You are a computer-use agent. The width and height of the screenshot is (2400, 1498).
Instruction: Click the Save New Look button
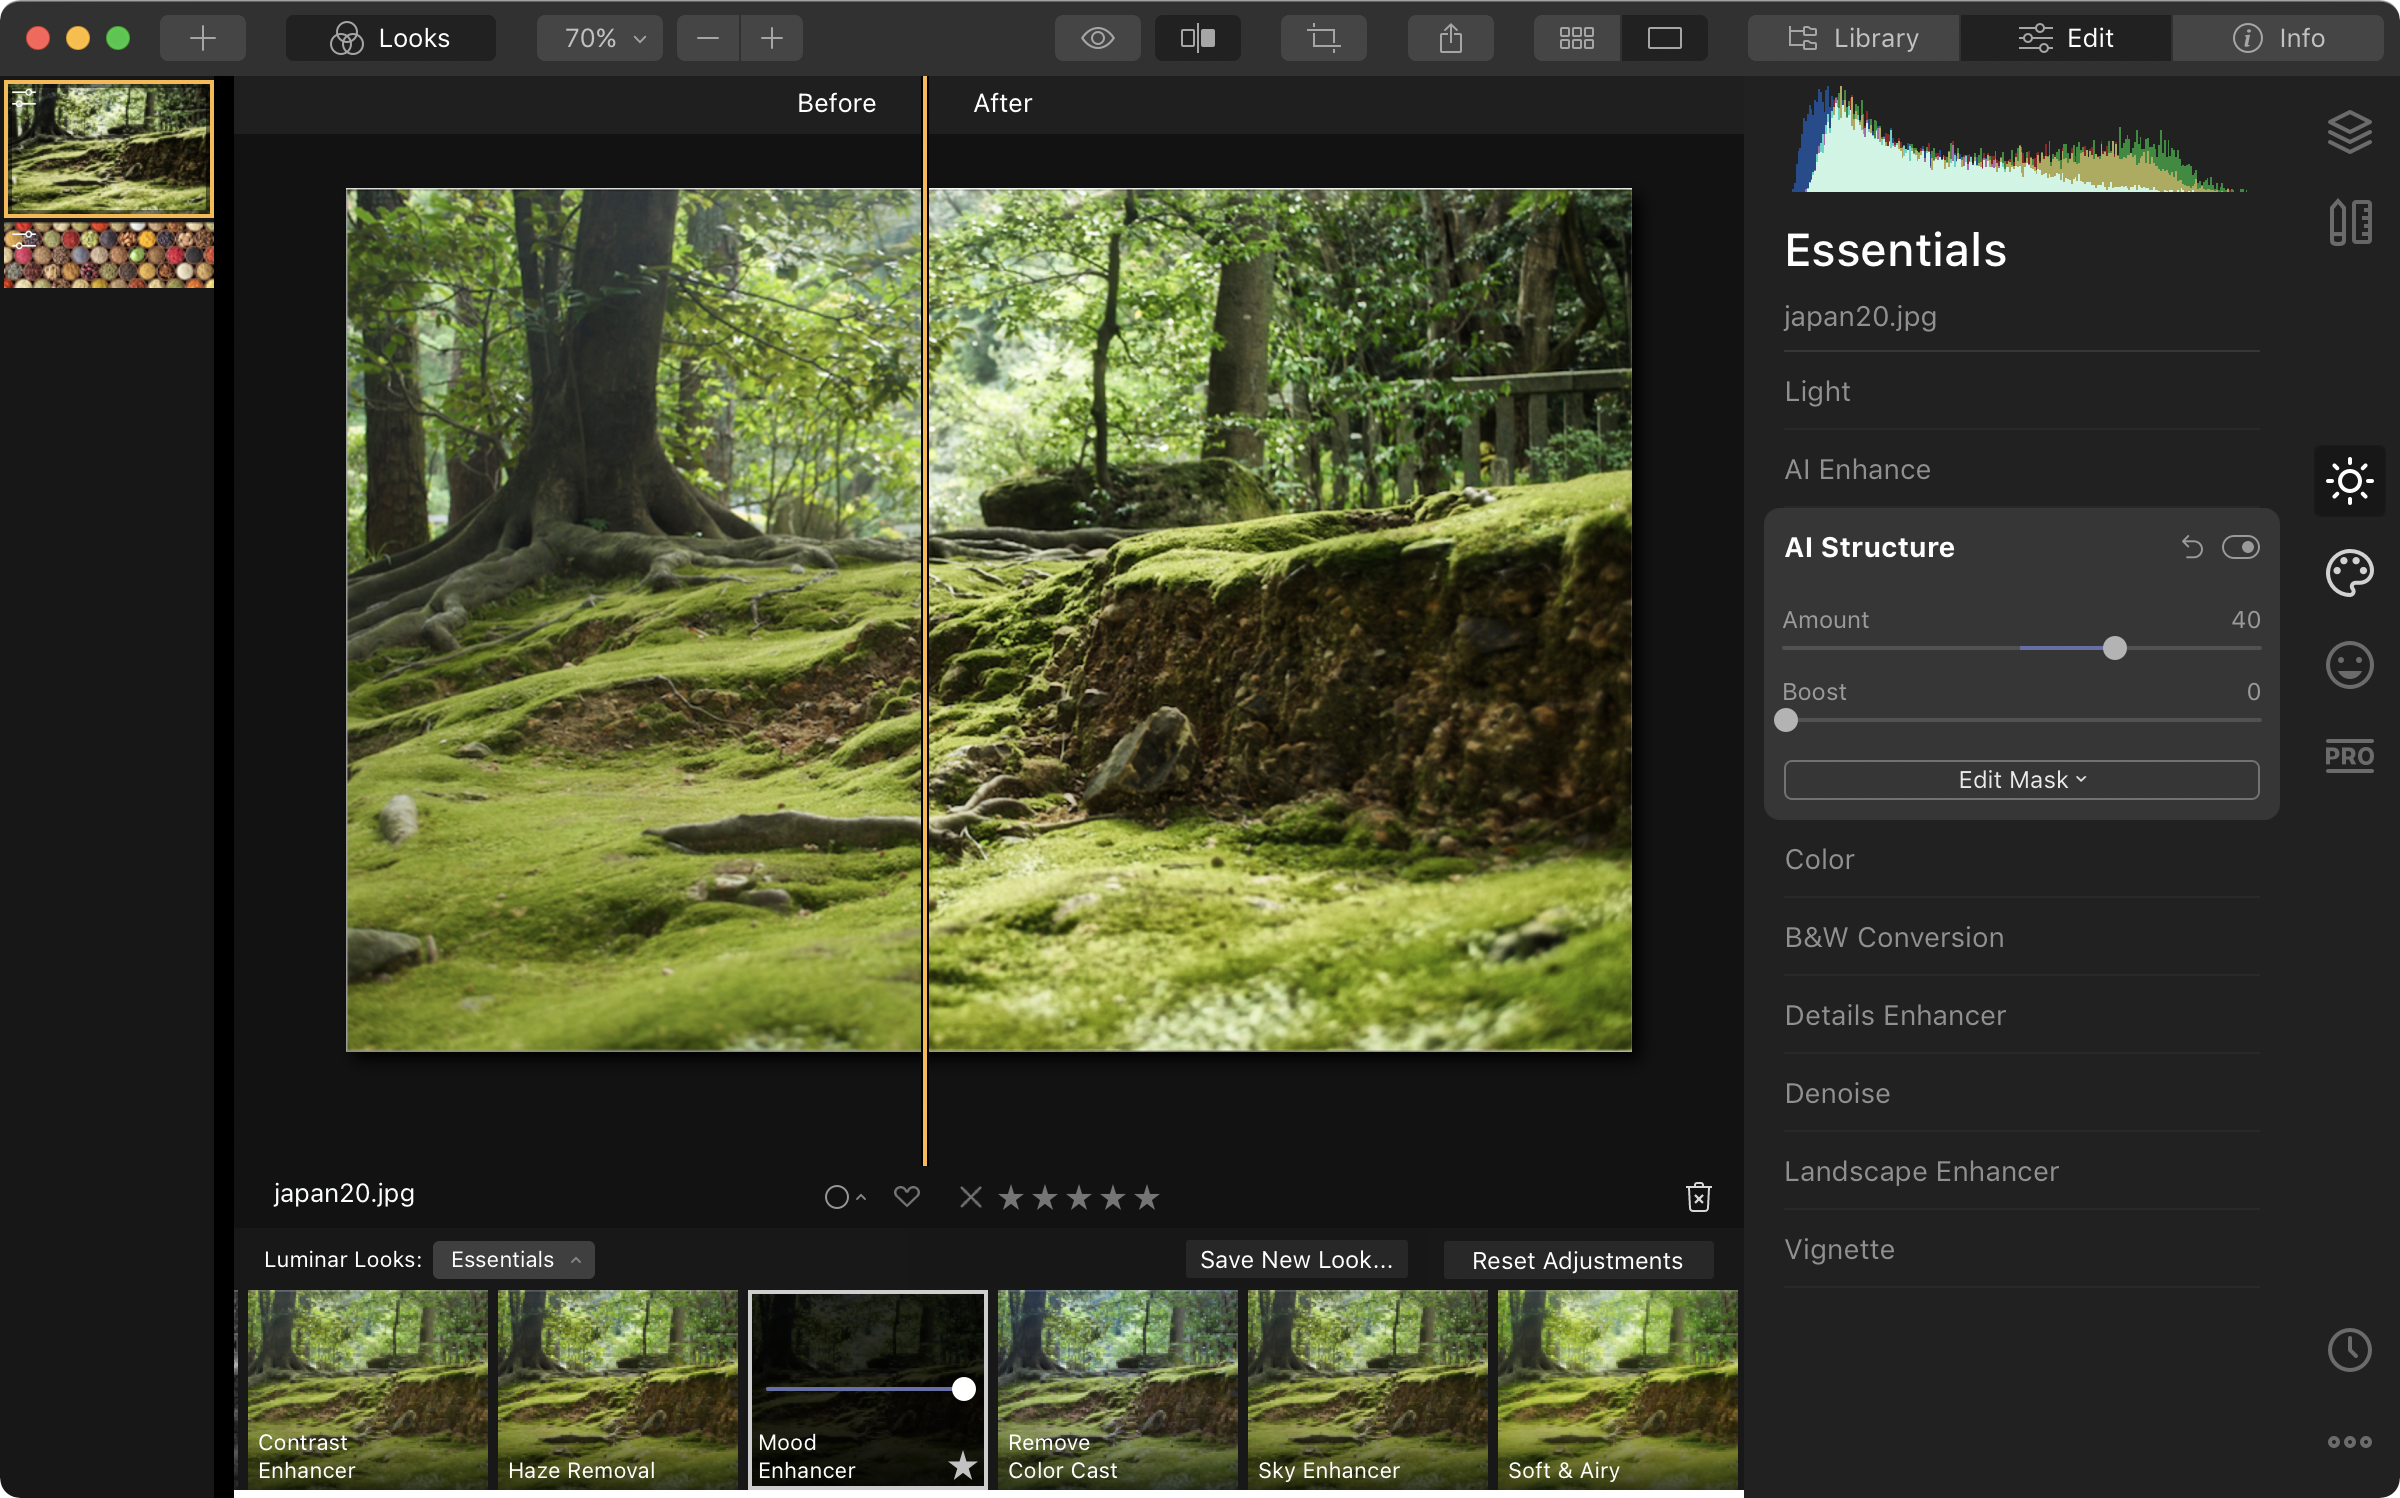(1296, 1260)
